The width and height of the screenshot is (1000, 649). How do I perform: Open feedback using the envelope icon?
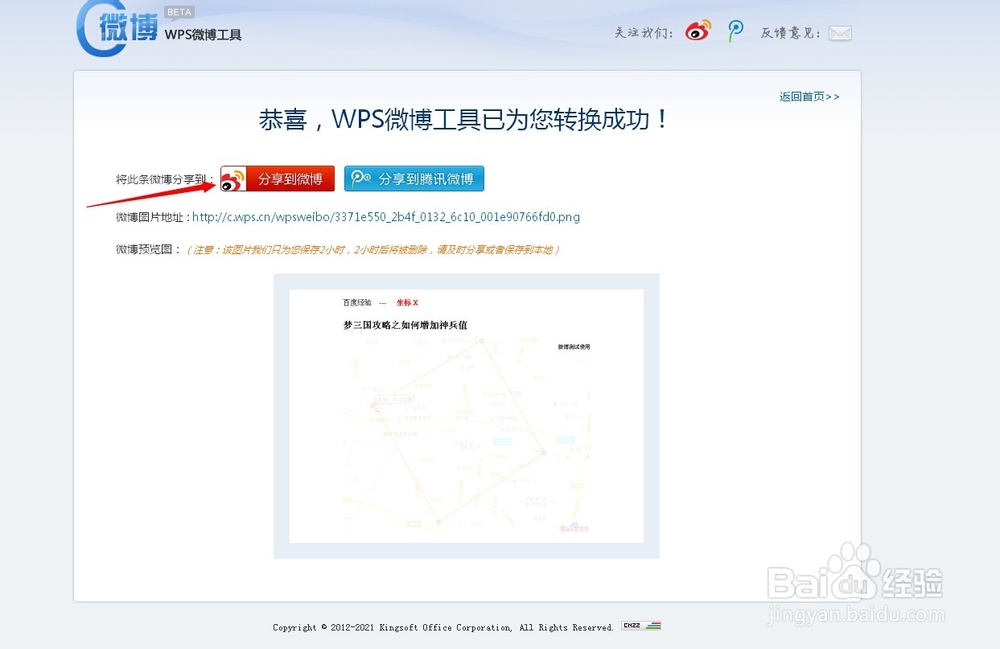(840, 33)
